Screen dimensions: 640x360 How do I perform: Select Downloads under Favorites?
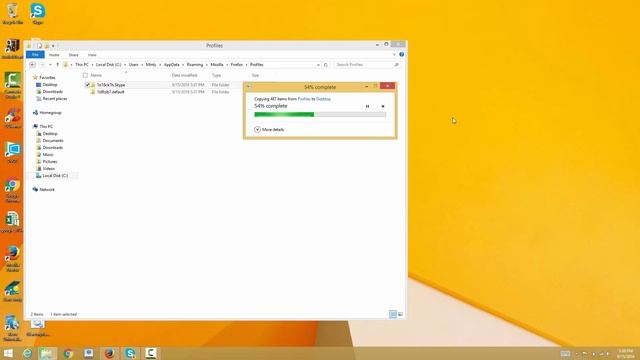coord(53,92)
